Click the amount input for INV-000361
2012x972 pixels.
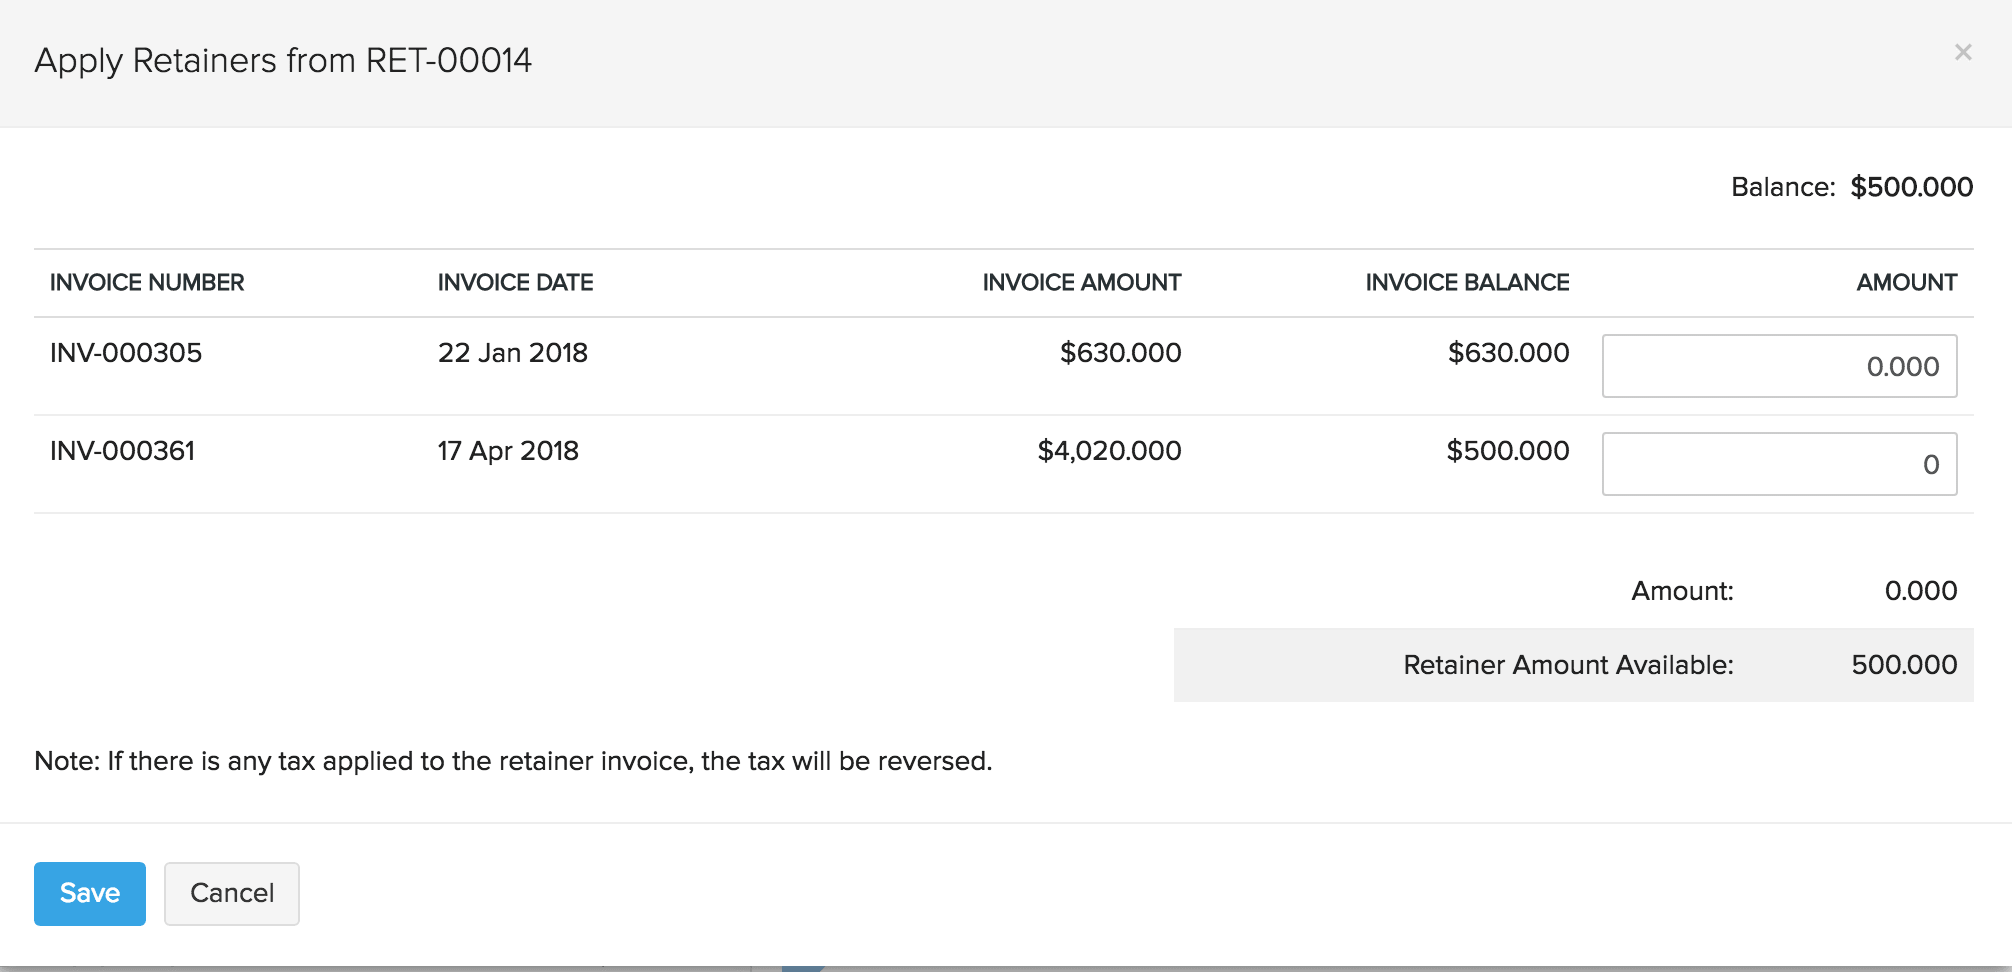pos(1780,463)
